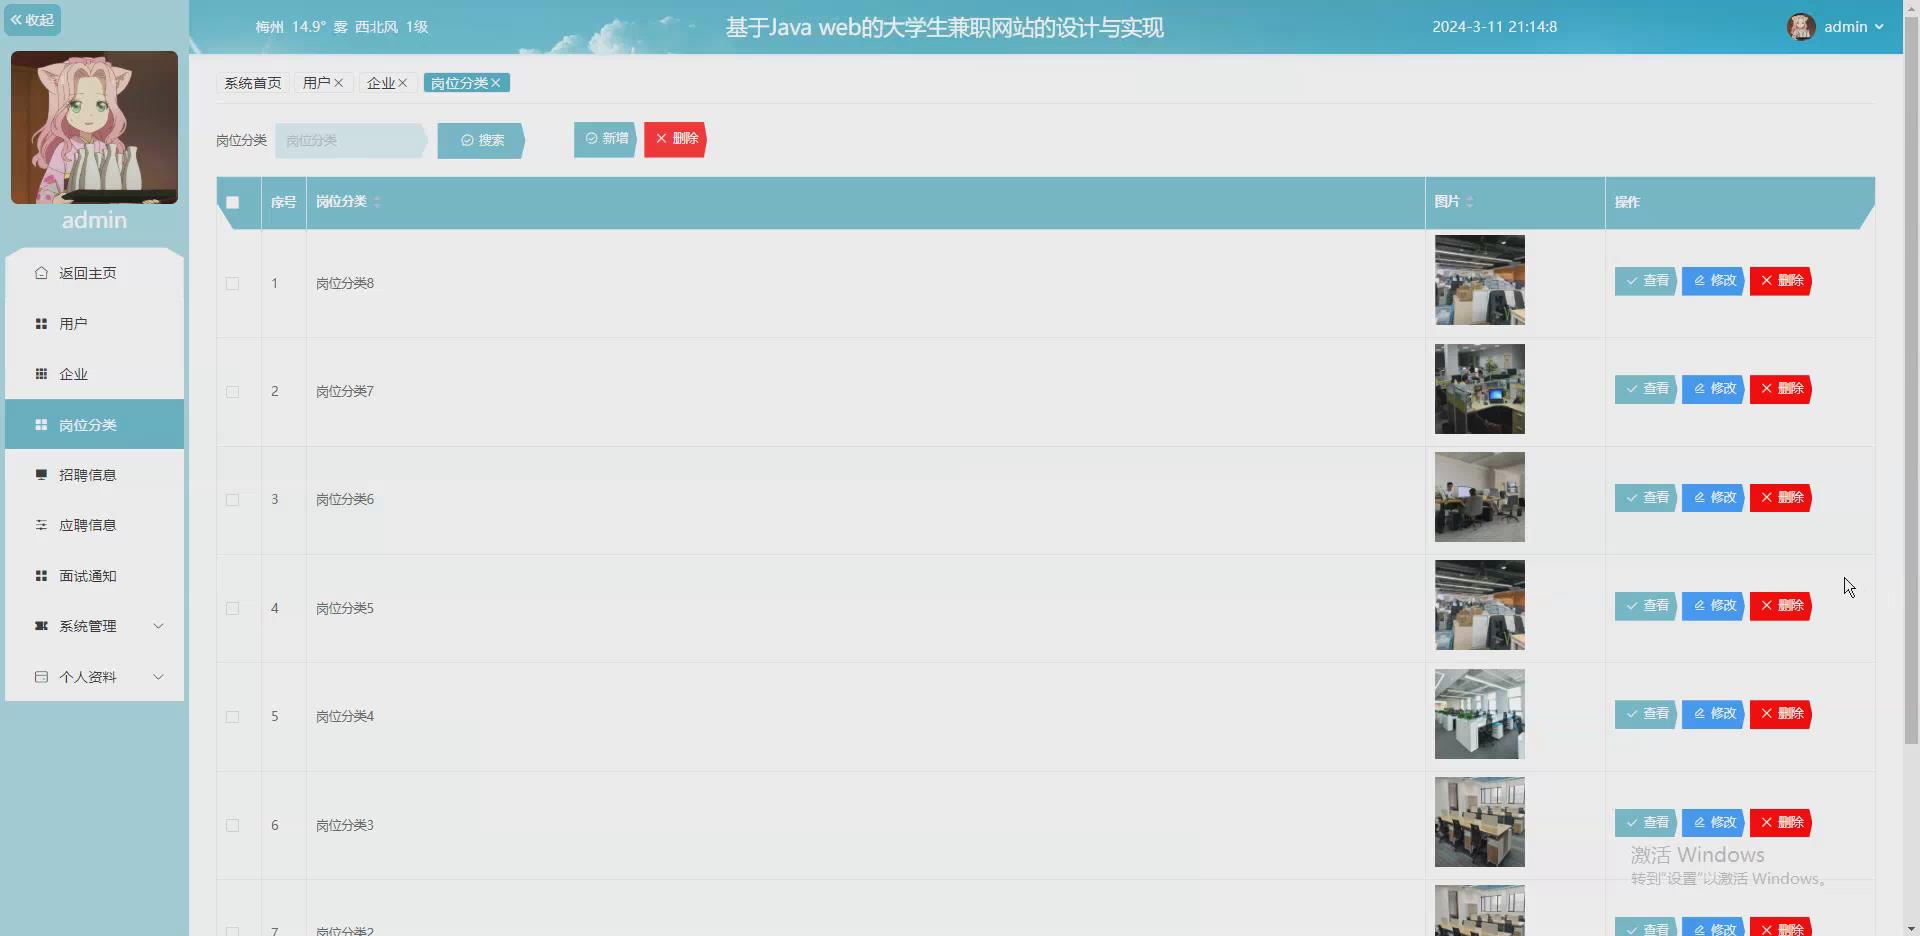The image size is (1920, 936).
Task: Edit 岗位分类8 with 修改 button
Action: pyautogui.click(x=1714, y=281)
